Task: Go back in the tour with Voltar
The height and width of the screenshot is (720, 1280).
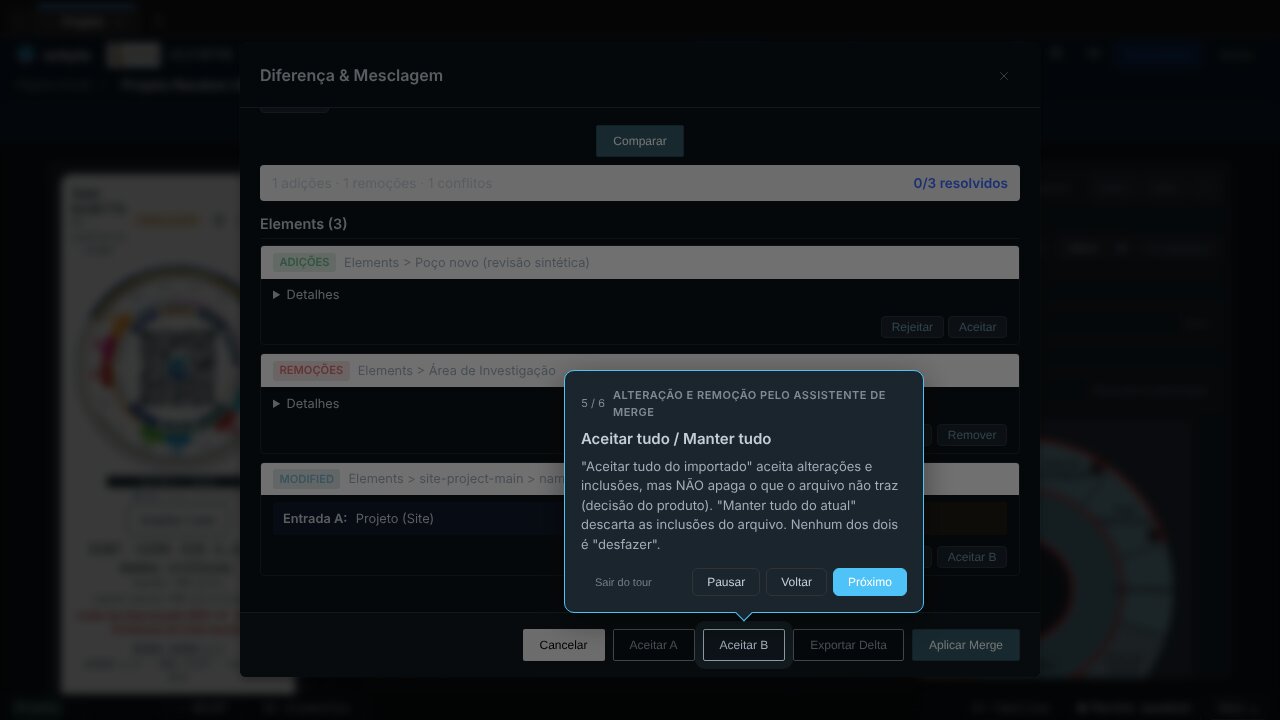Action: [796, 582]
